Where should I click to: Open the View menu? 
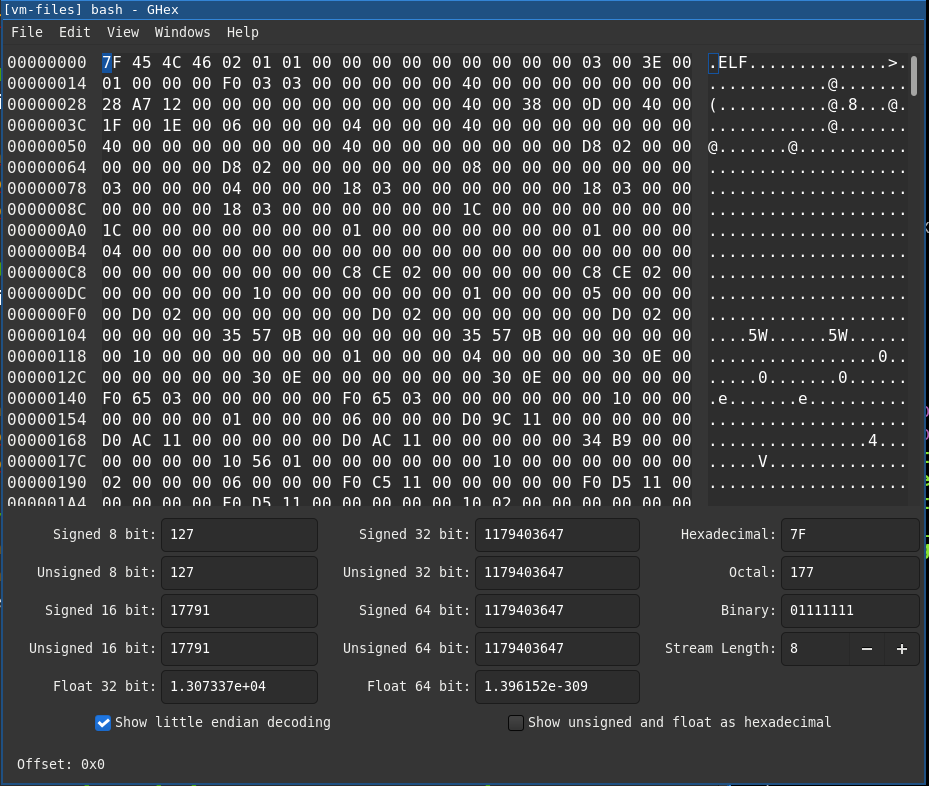(x=123, y=32)
